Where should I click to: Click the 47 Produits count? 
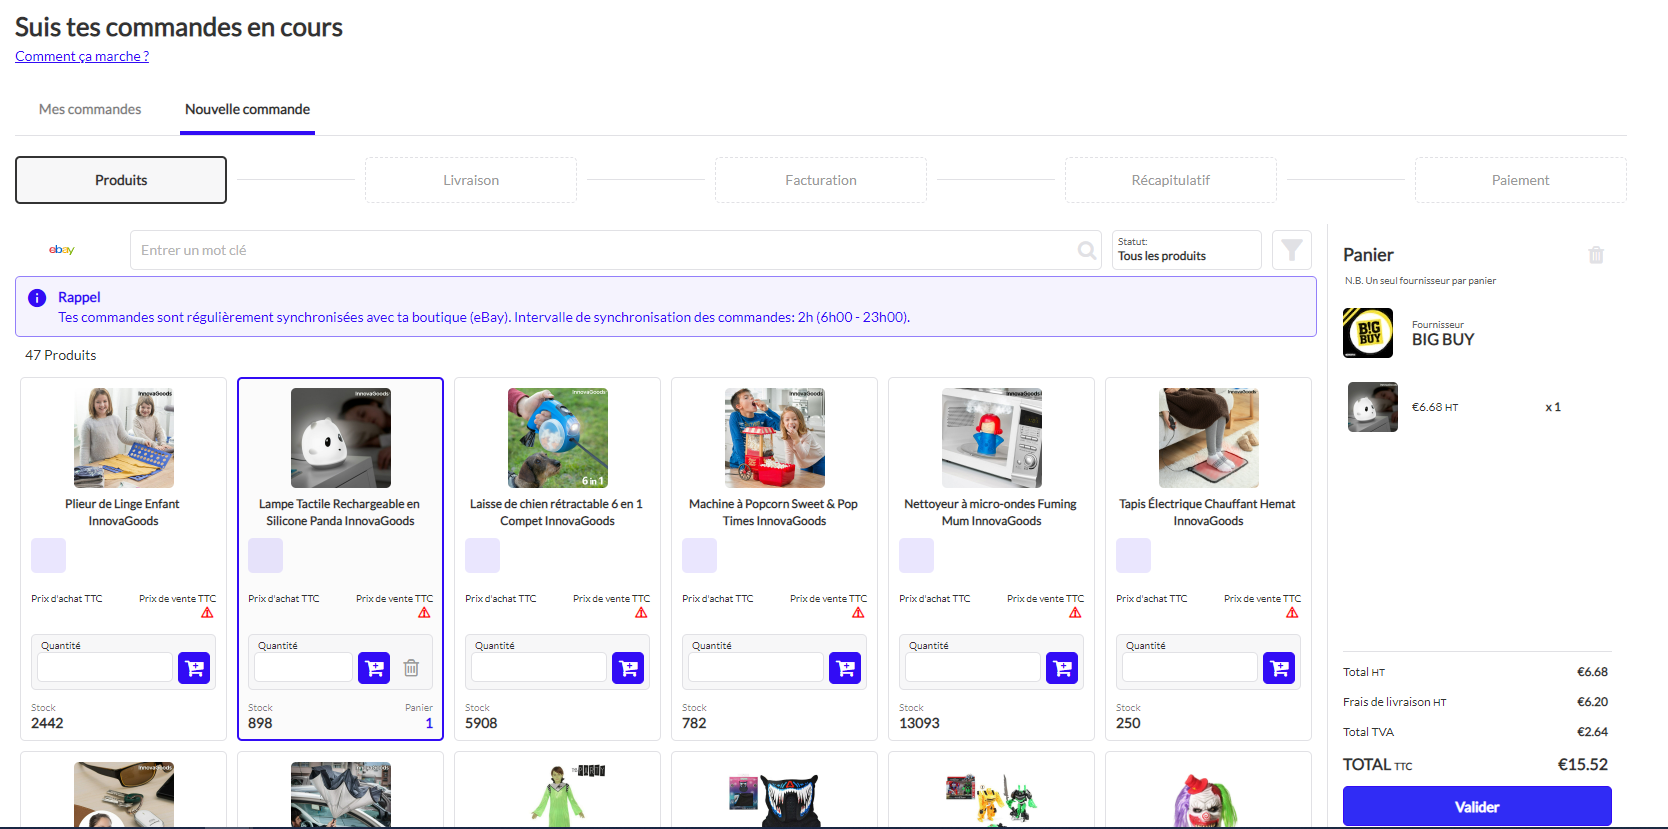coord(61,355)
